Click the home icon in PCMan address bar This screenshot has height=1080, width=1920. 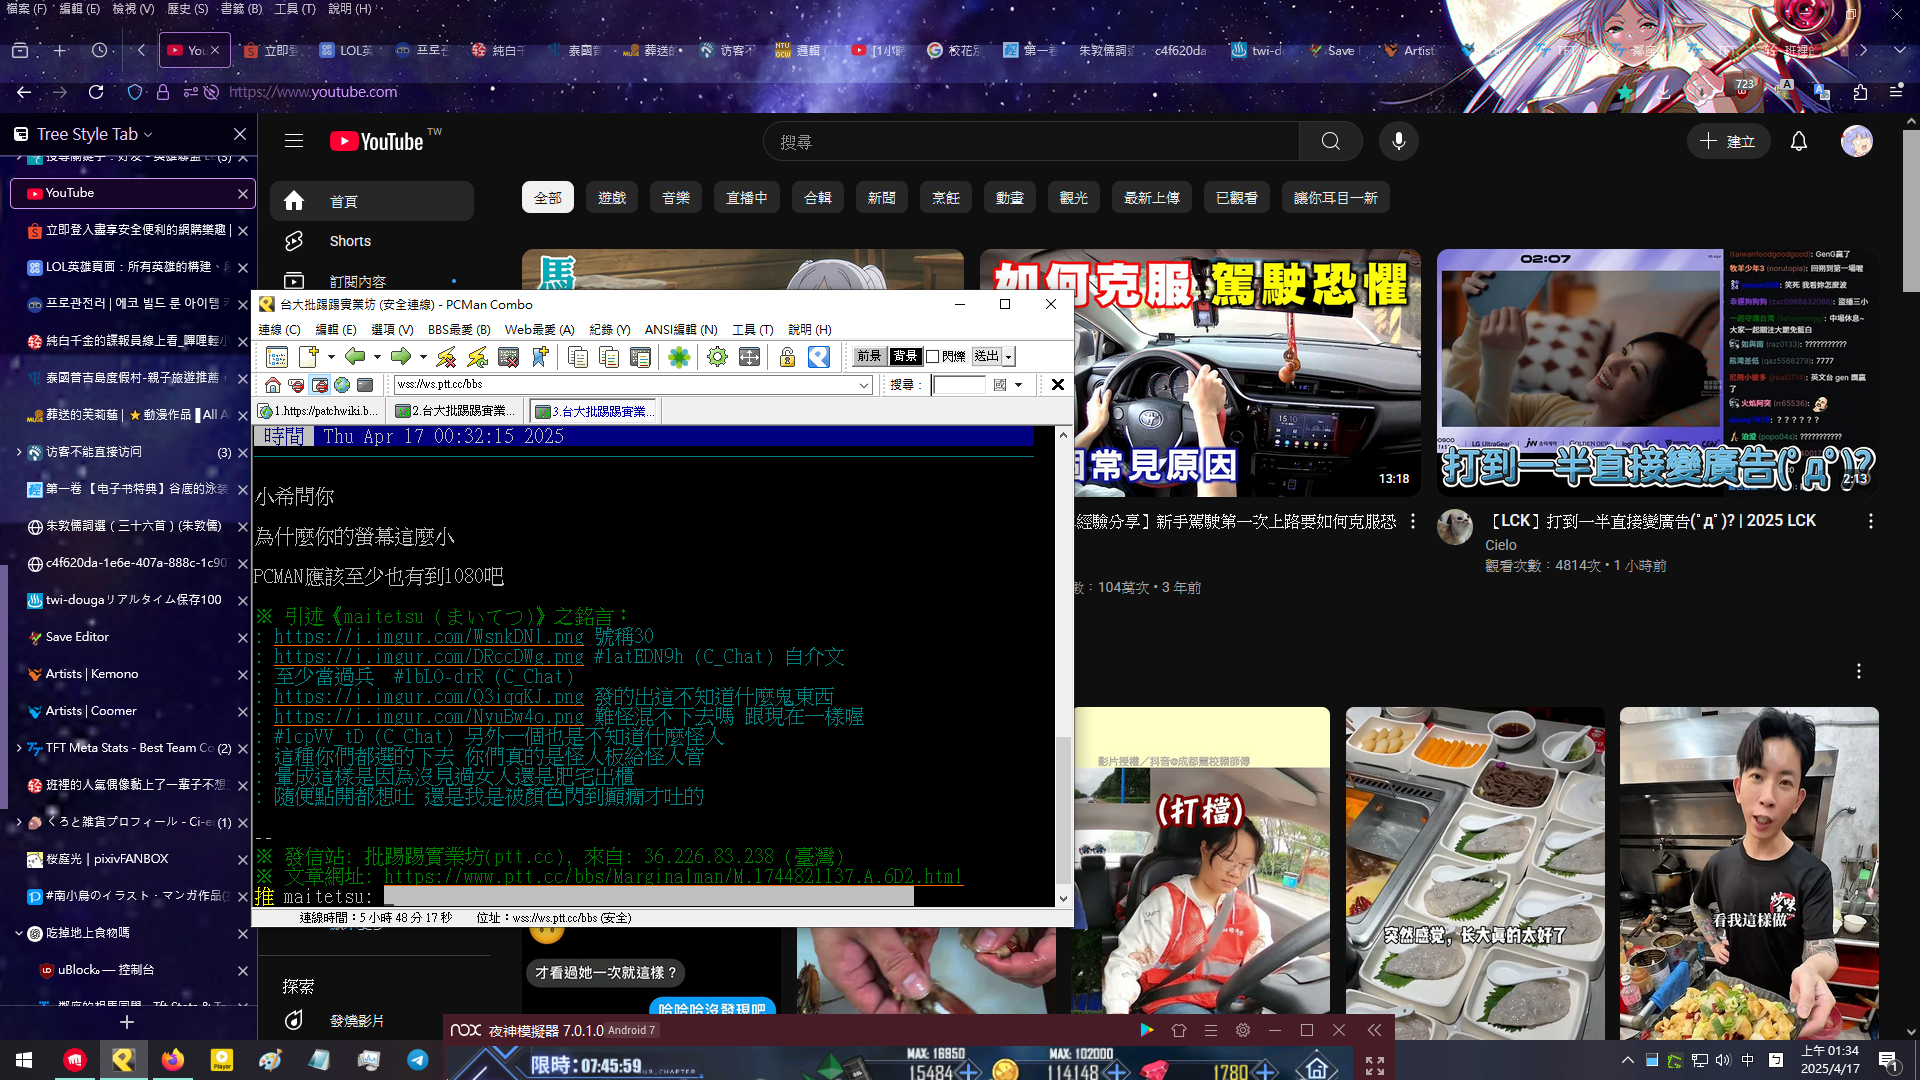click(273, 385)
